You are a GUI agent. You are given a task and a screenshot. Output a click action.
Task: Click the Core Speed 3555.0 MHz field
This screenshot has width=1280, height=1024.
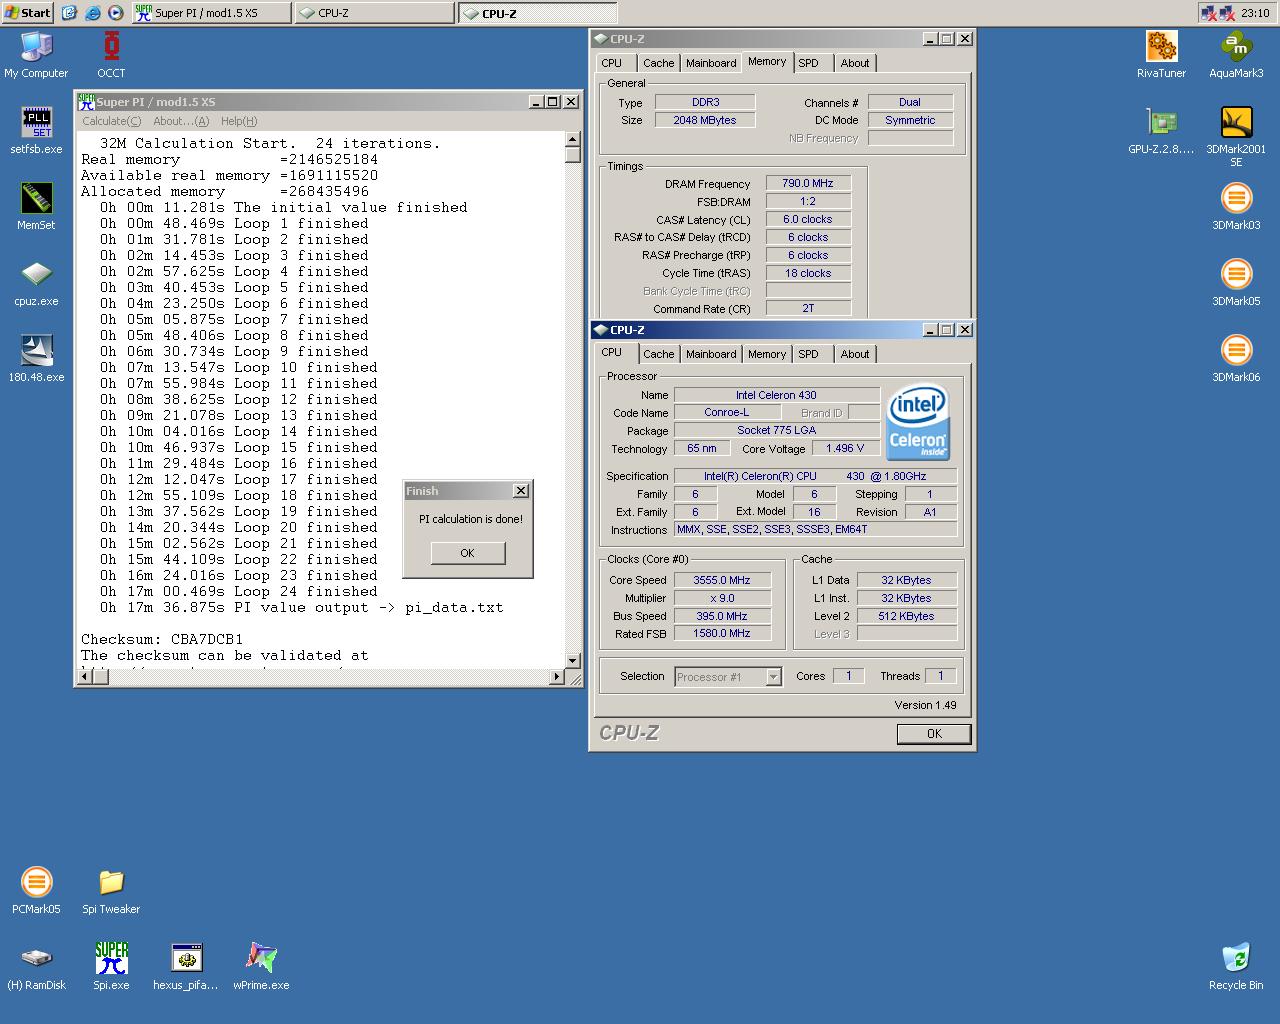(x=722, y=580)
